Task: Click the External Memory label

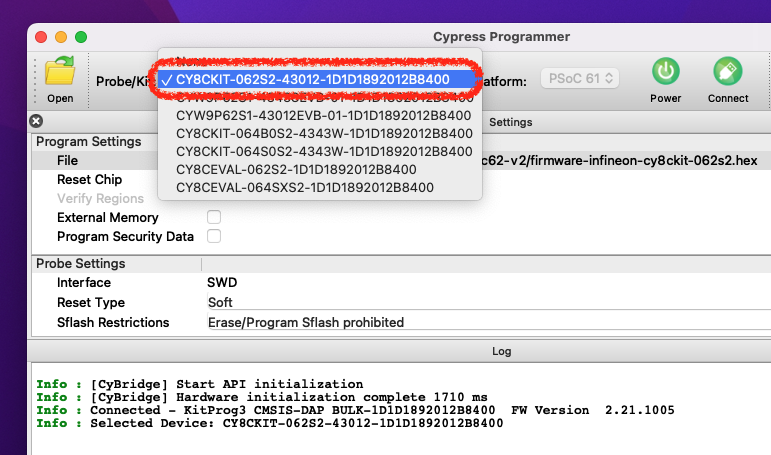Action: coord(108,217)
